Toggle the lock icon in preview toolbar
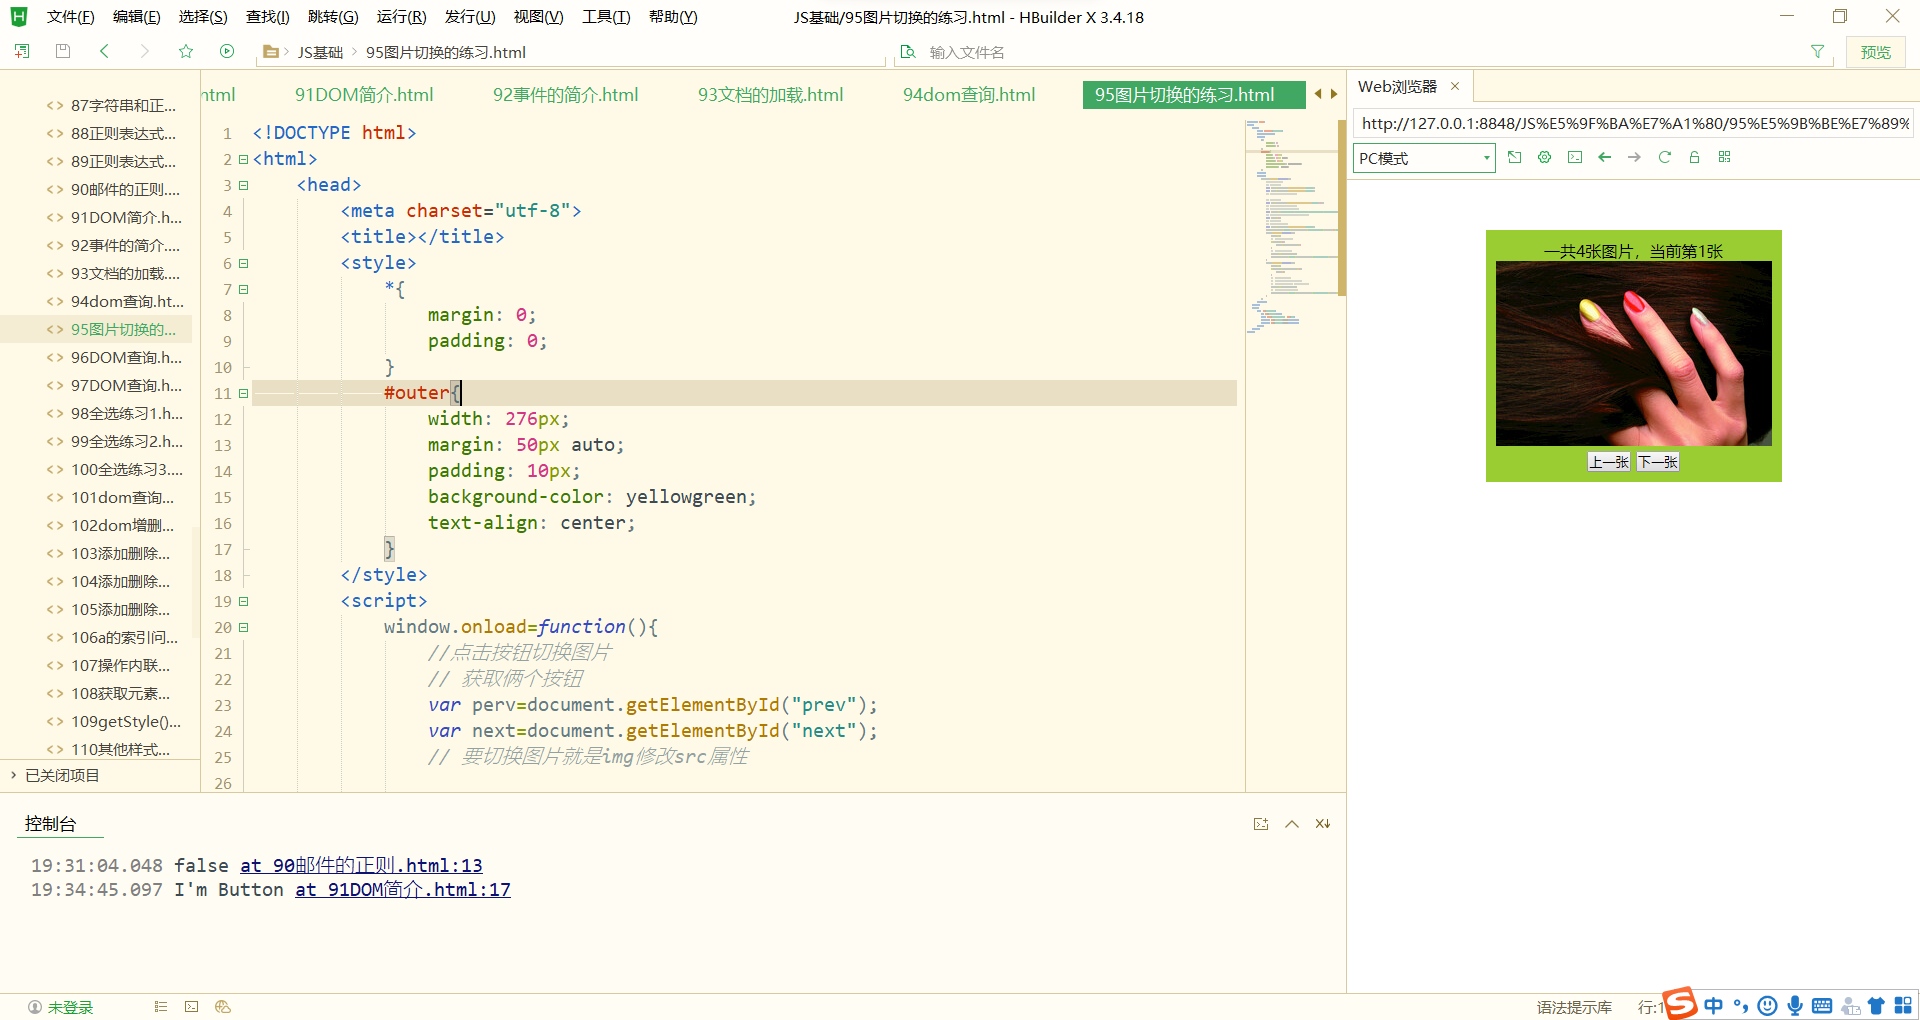 click(x=1694, y=157)
